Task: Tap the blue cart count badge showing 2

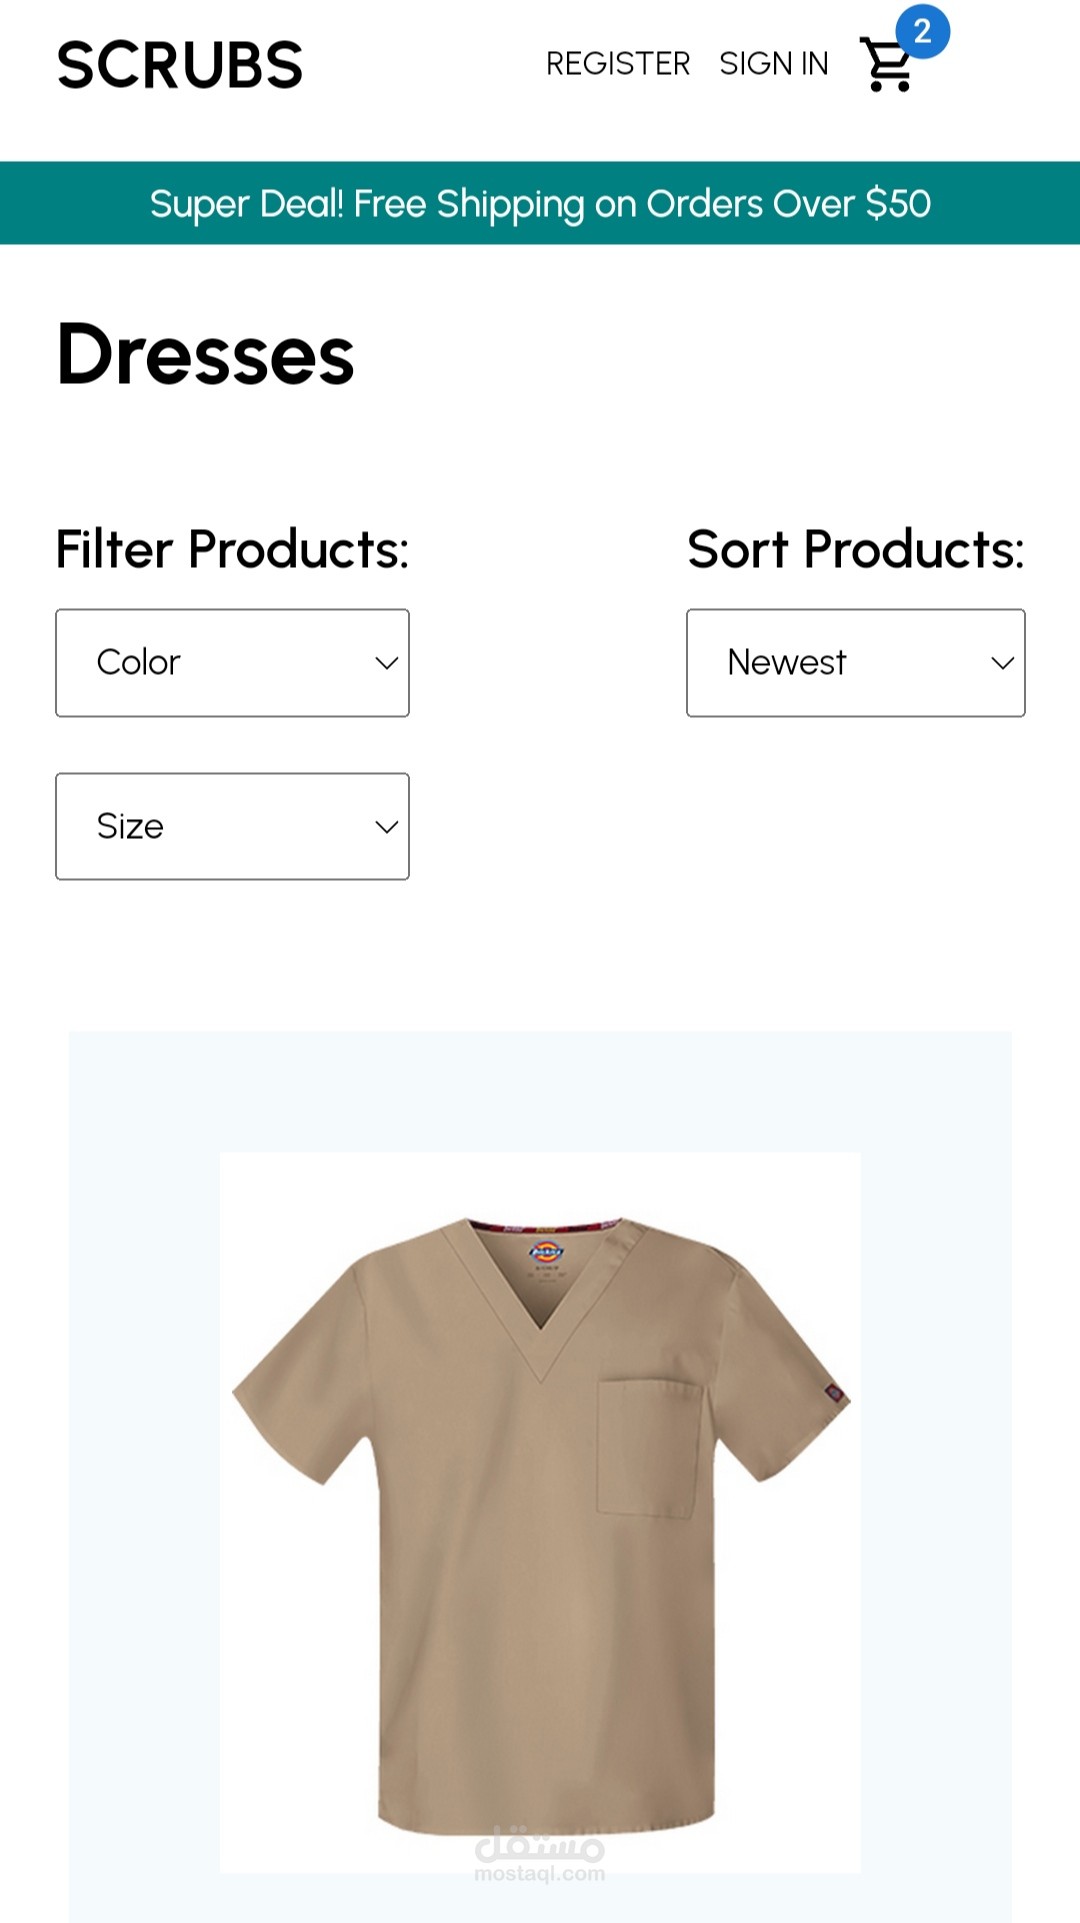Action: [922, 31]
